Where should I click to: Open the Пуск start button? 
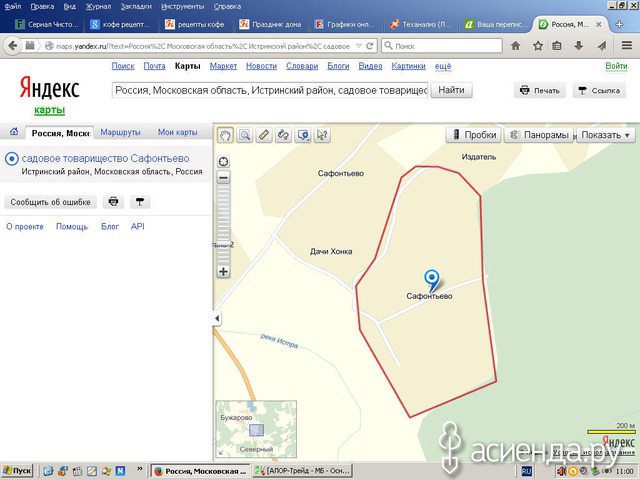click(x=17, y=471)
